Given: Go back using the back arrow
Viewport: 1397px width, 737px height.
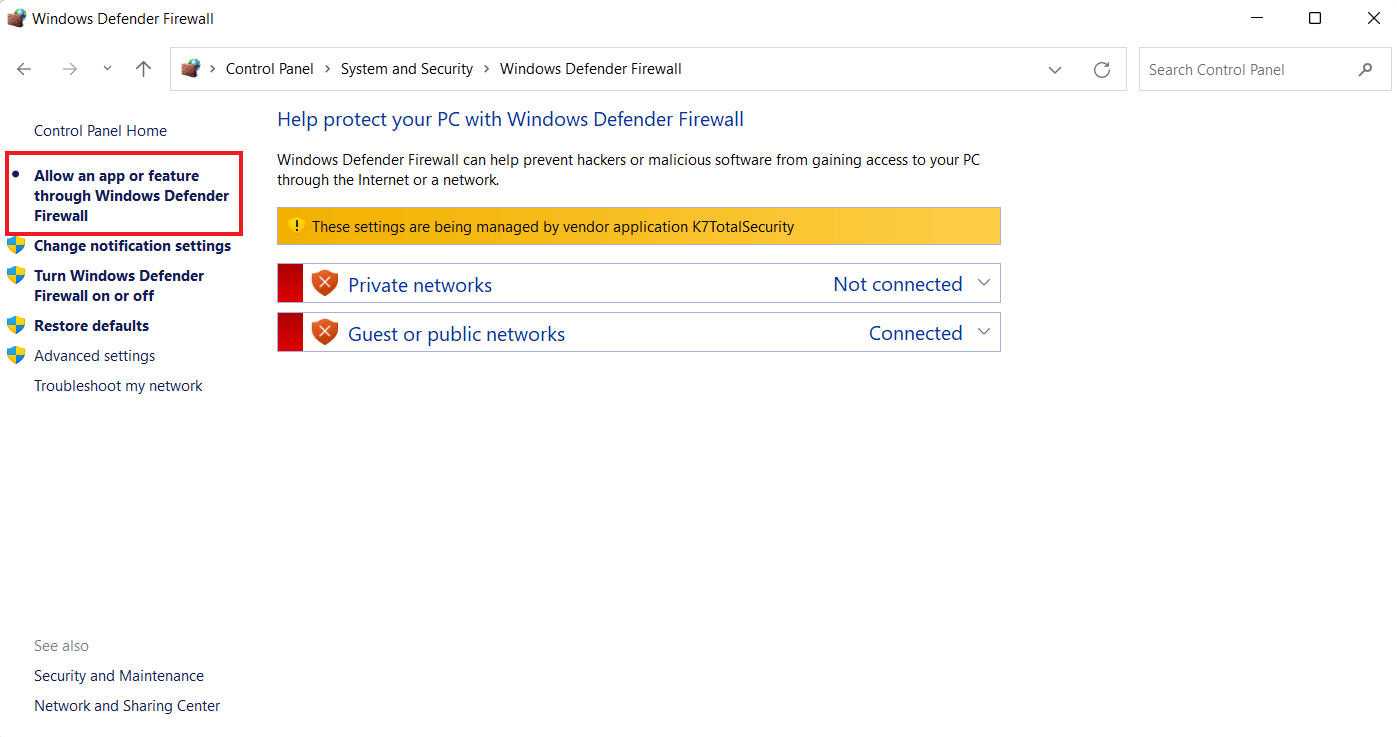Looking at the screenshot, I should click(x=25, y=69).
